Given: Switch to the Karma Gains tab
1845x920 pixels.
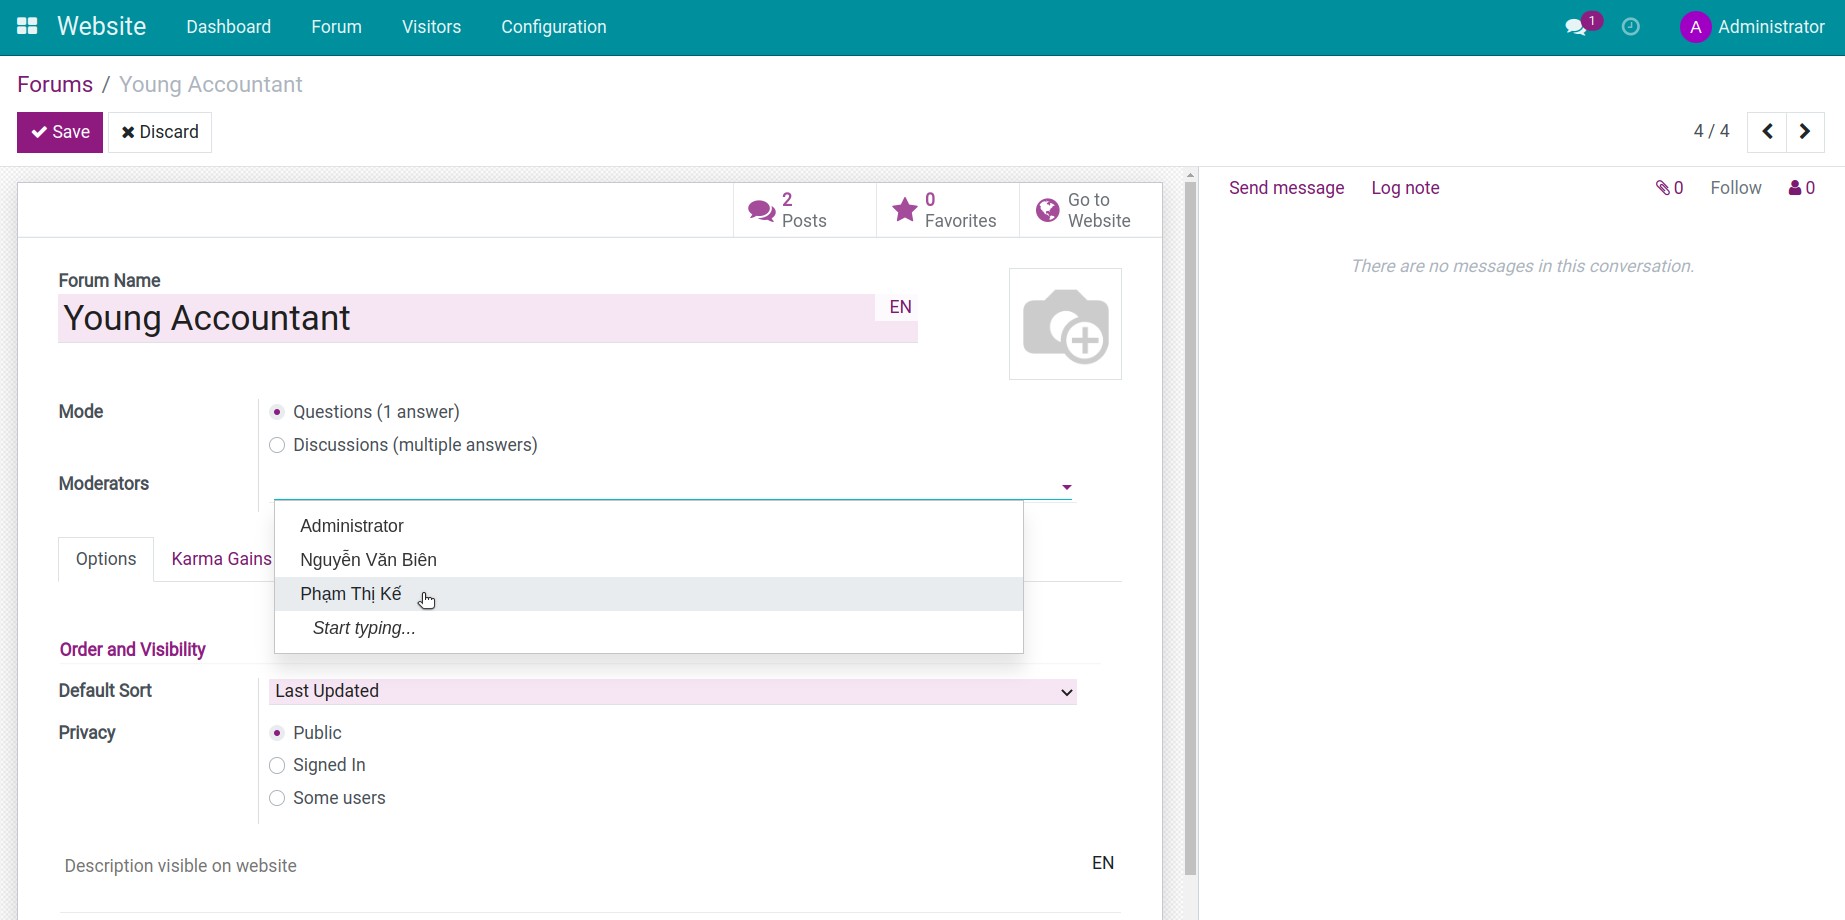Looking at the screenshot, I should coord(221,559).
